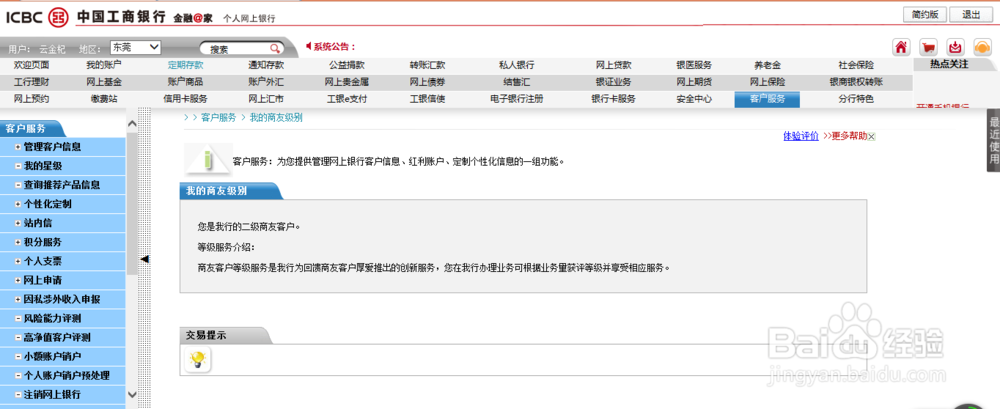Viewport: 1000px width, 409px height.
Task: Open the home page house icon
Action: click(x=901, y=47)
